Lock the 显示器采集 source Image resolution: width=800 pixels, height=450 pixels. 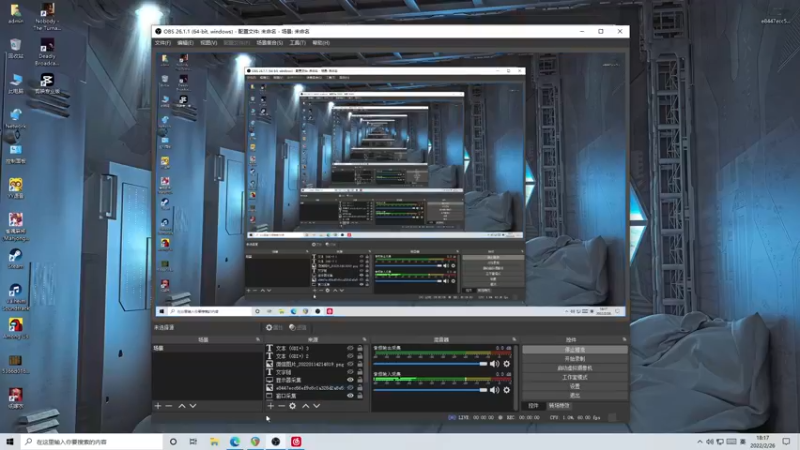[x=360, y=380]
